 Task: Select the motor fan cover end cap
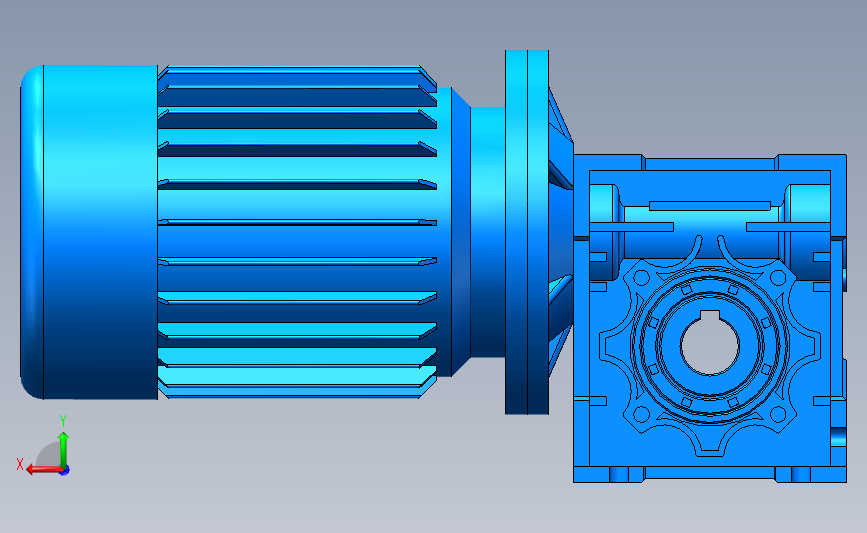tap(89, 232)
